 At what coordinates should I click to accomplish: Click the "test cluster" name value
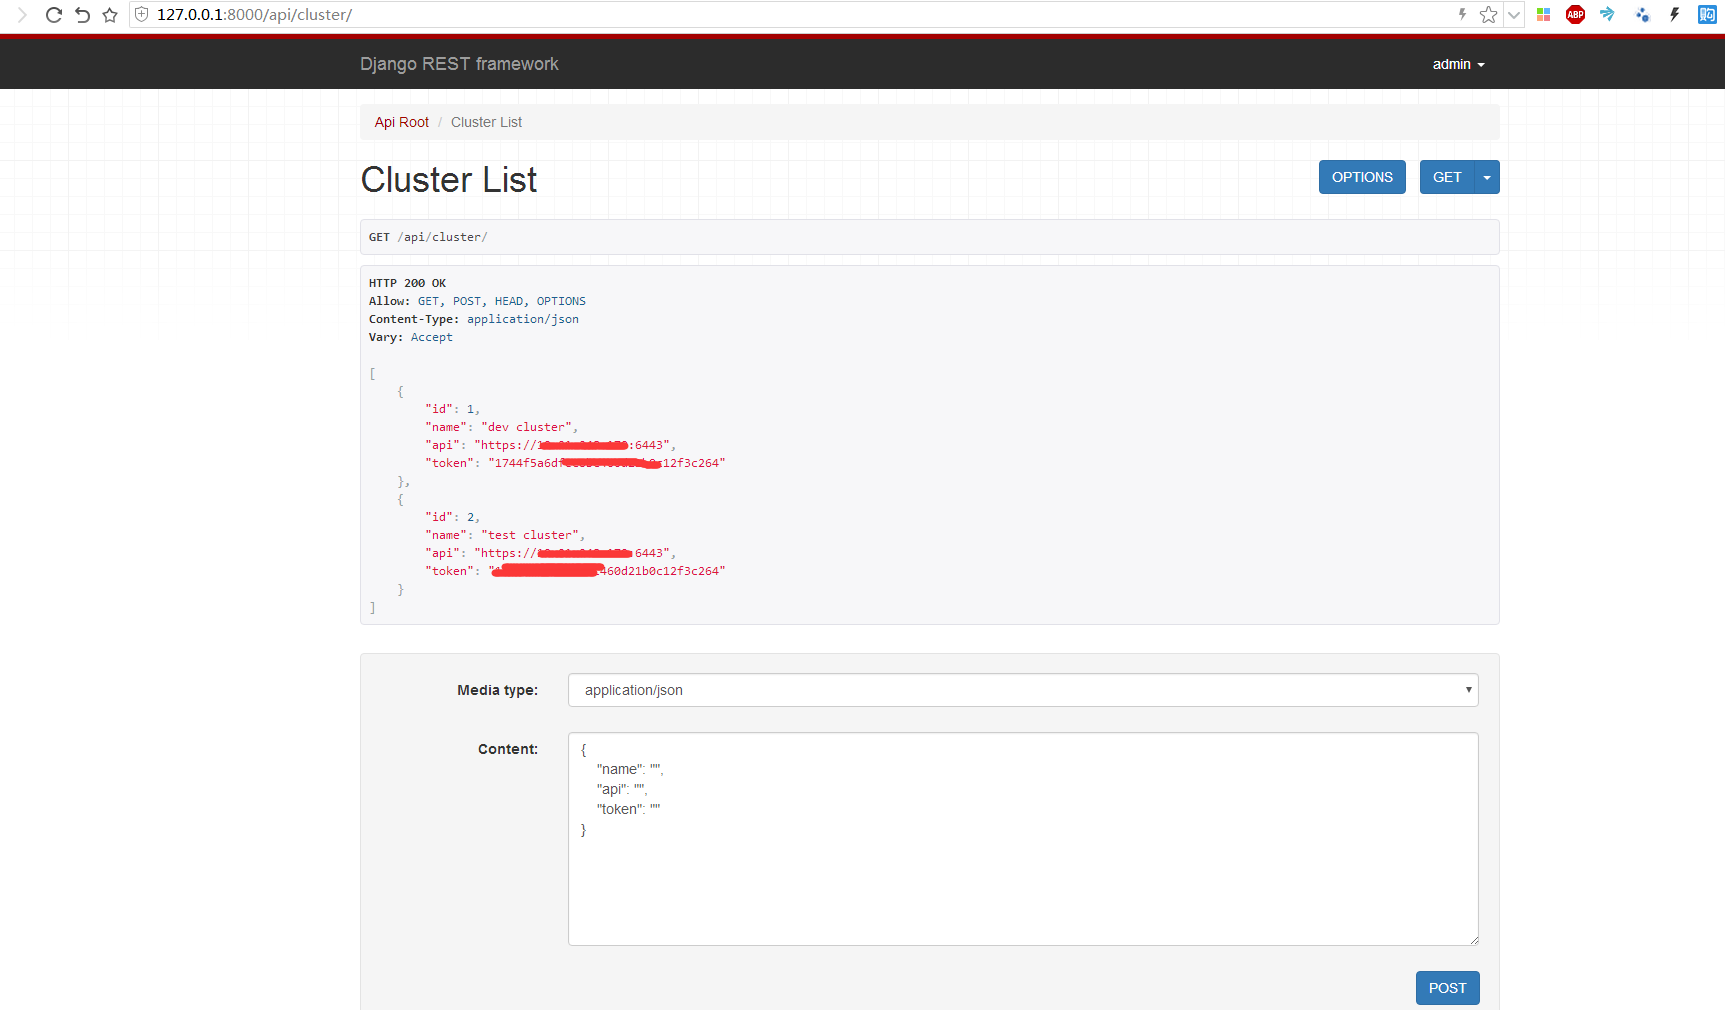pyautogui.click(x=530, y=535)
